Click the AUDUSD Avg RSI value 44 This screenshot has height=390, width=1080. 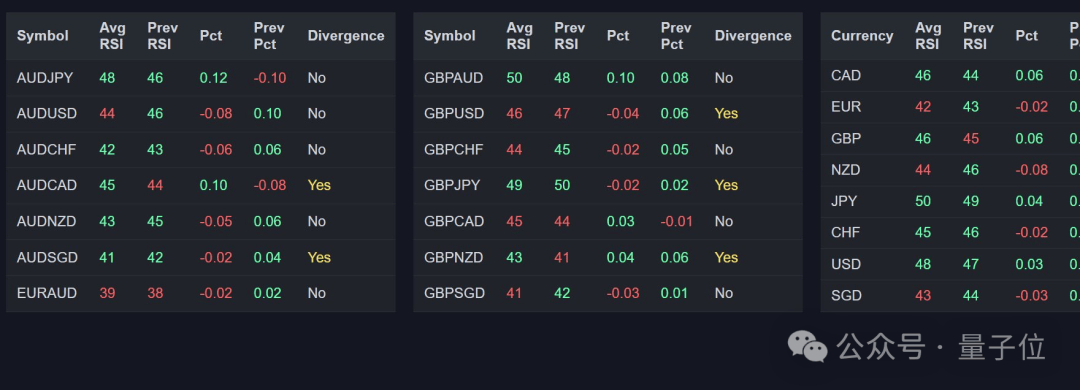[107, 114]
